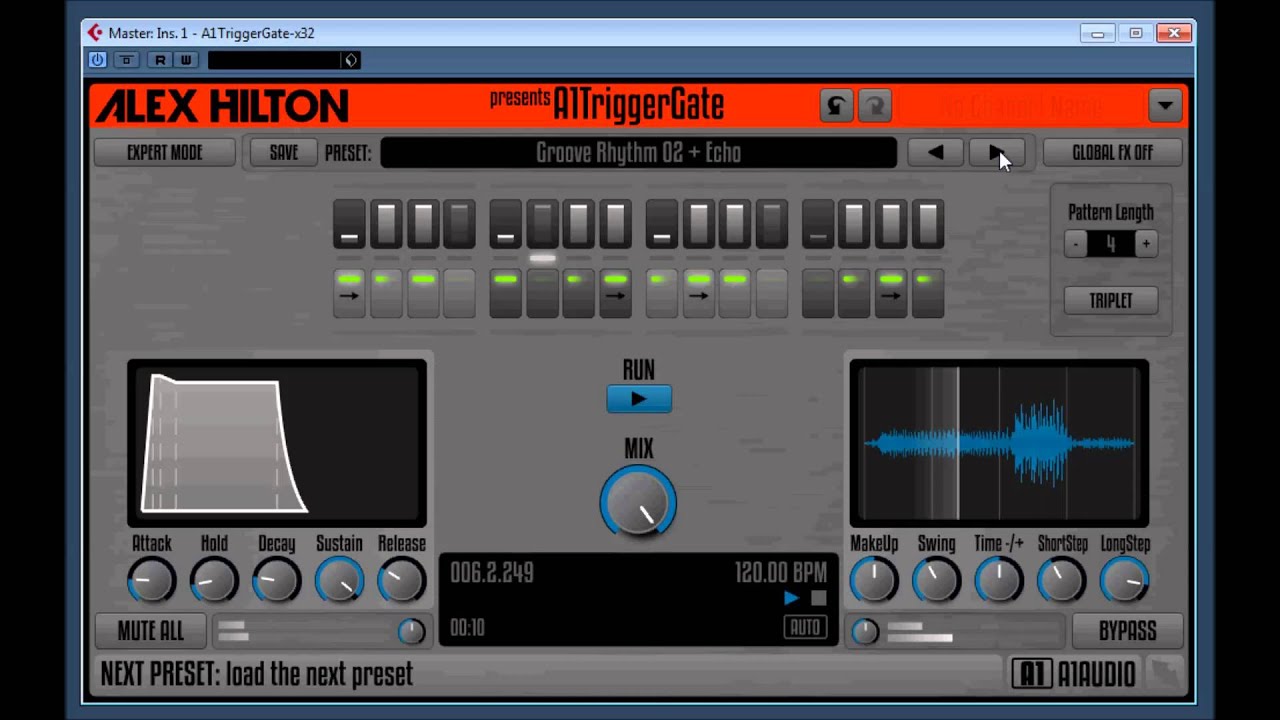Image resolution: width=1280 pixels, height=720 pixels.
Task: Toggle the second trigger pad with arrow in group three
Action: tap(698, 293)
